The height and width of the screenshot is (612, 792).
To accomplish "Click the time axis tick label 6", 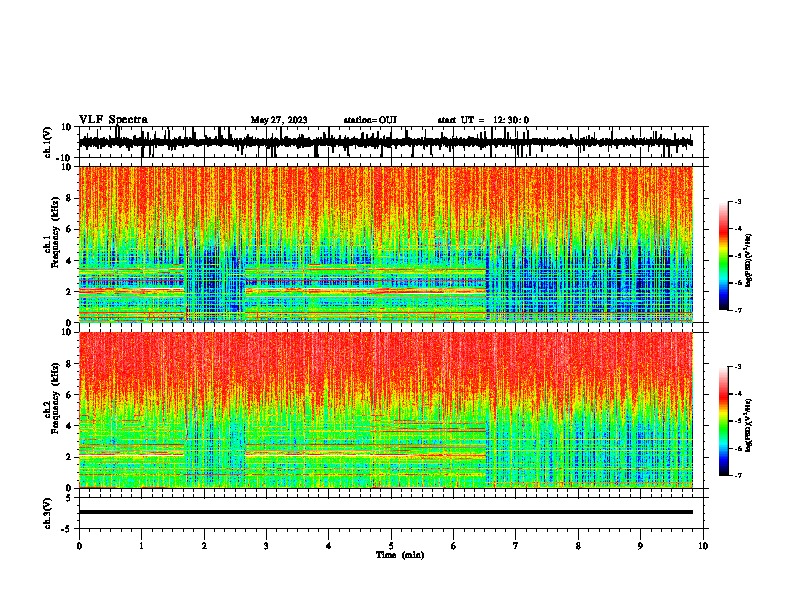I will (454, 546).
